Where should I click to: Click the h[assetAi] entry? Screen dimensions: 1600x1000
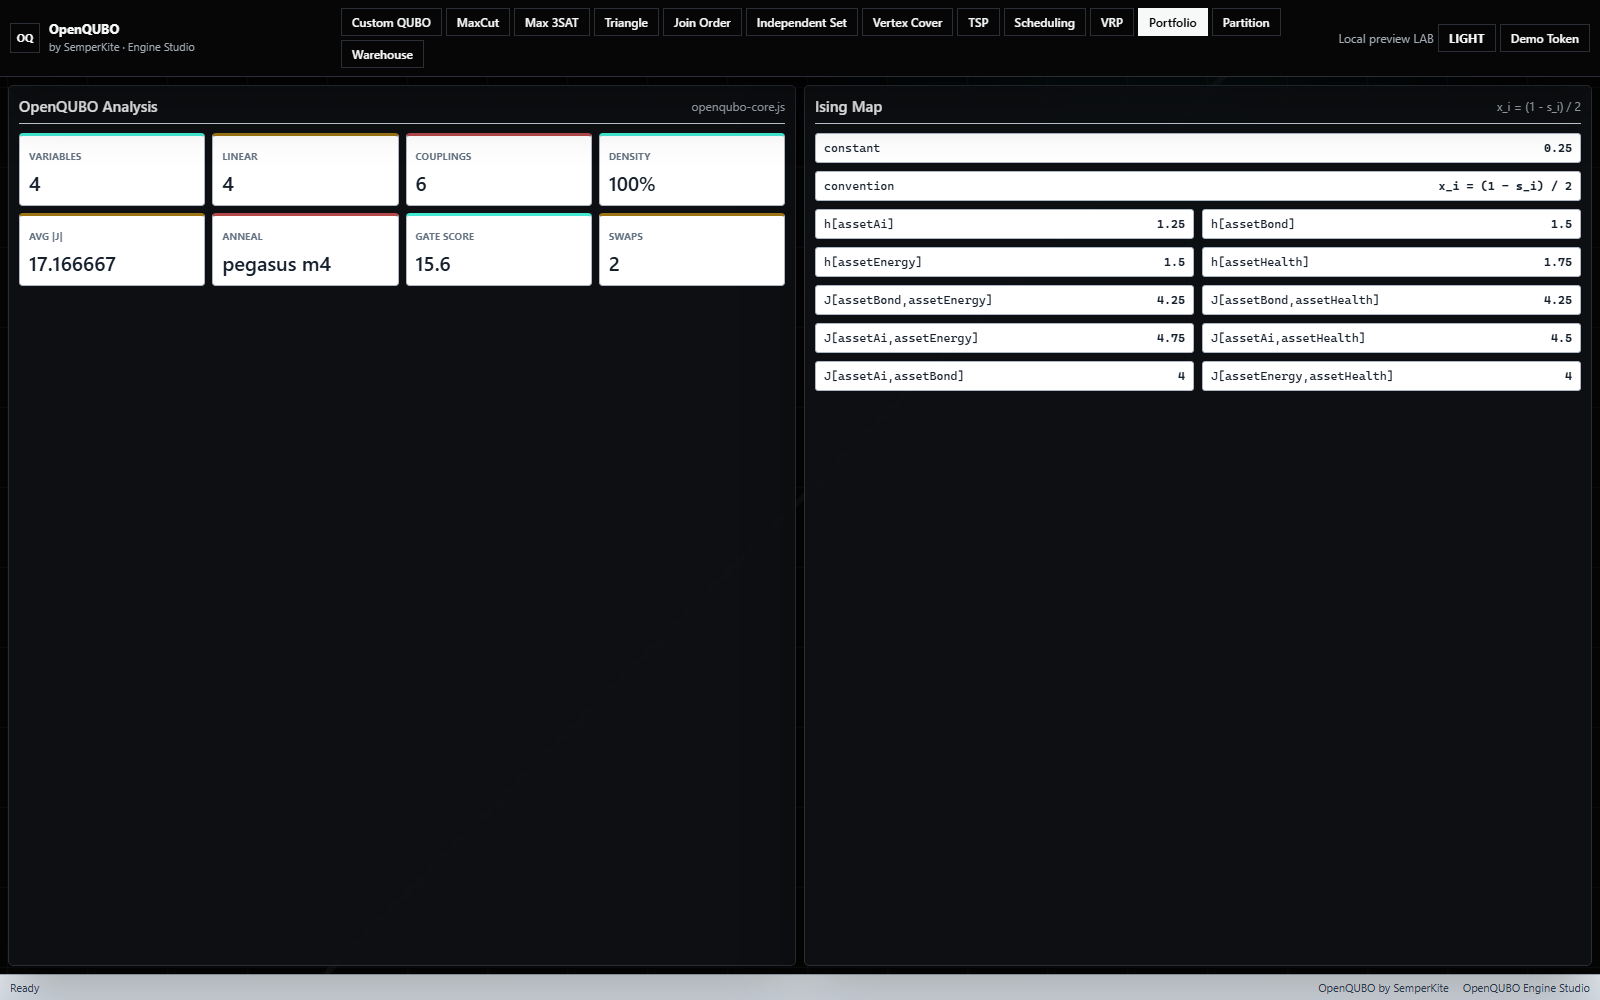[x=1004, y=224]
